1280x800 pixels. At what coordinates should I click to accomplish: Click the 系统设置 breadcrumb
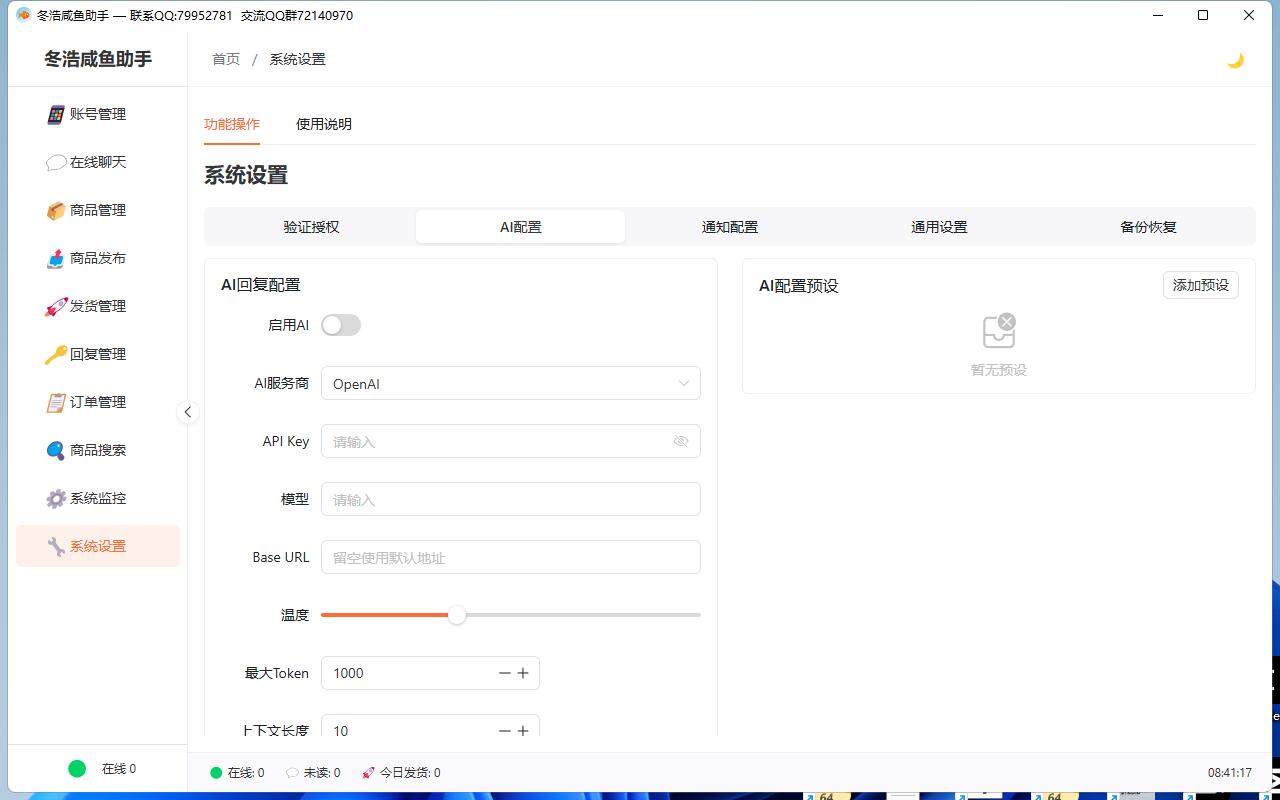pos(297,59)
